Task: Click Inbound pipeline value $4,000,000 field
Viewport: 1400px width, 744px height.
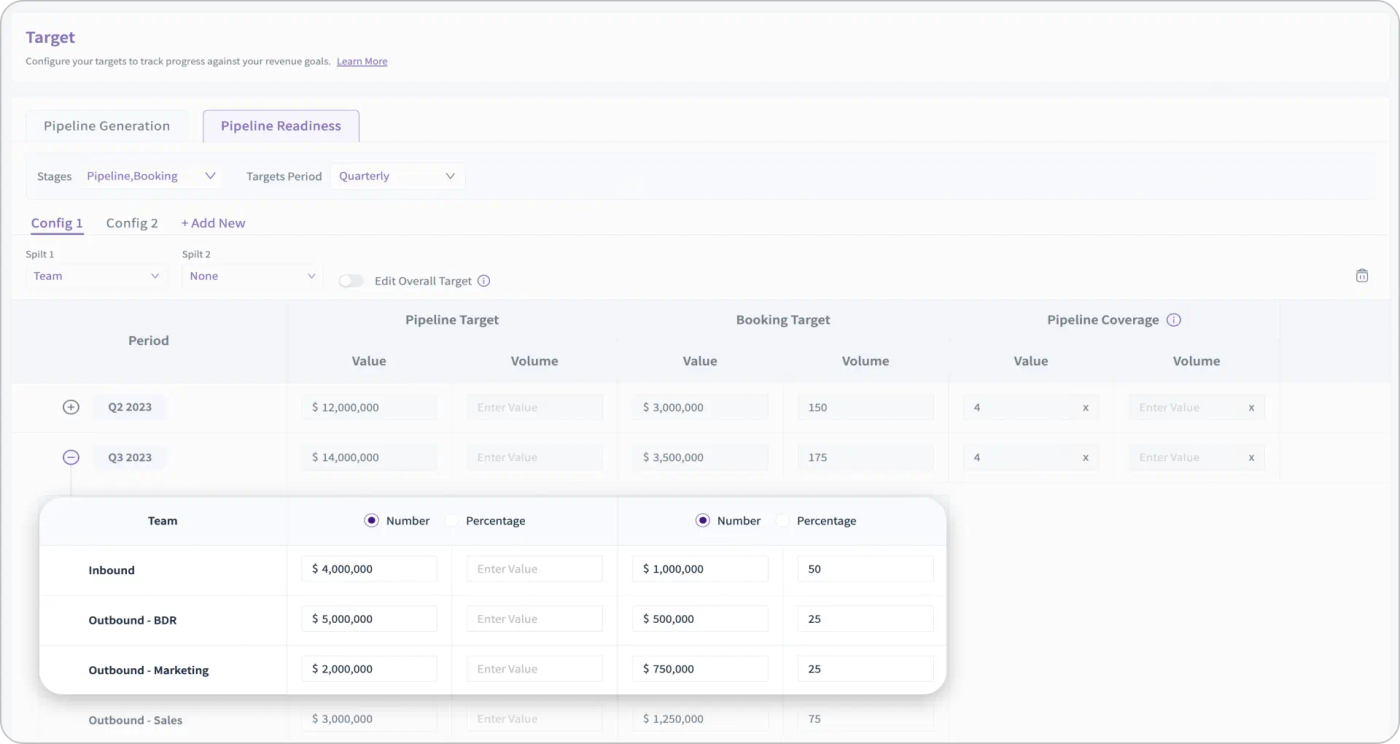Action: coord(369,569)
